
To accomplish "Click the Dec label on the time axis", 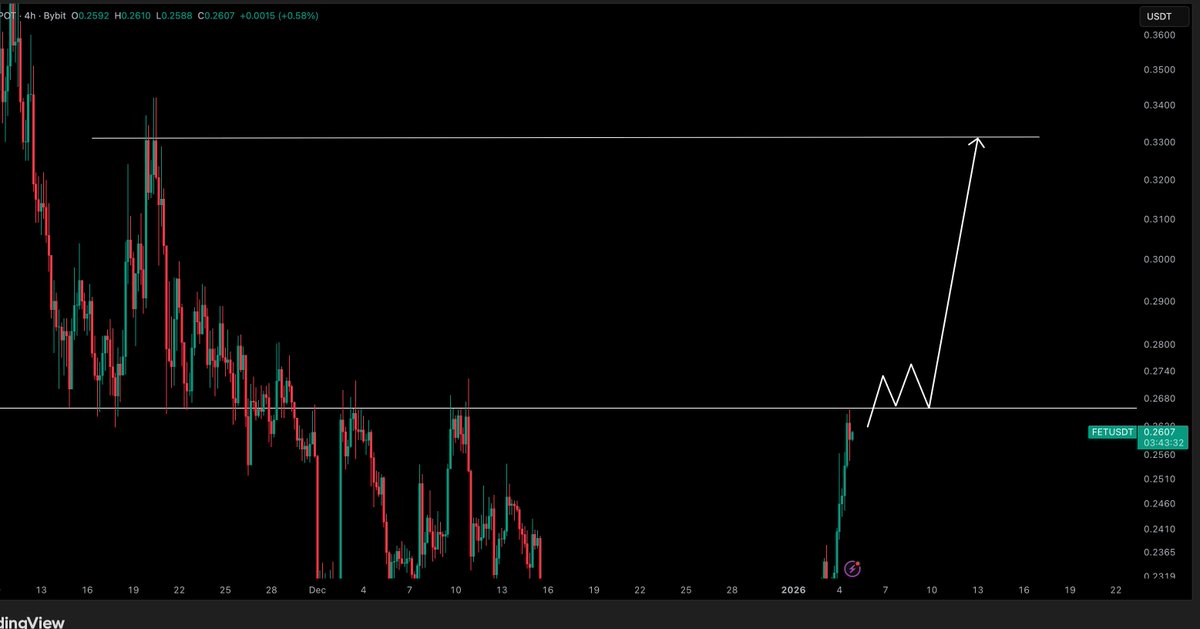I will coord(317,591).
